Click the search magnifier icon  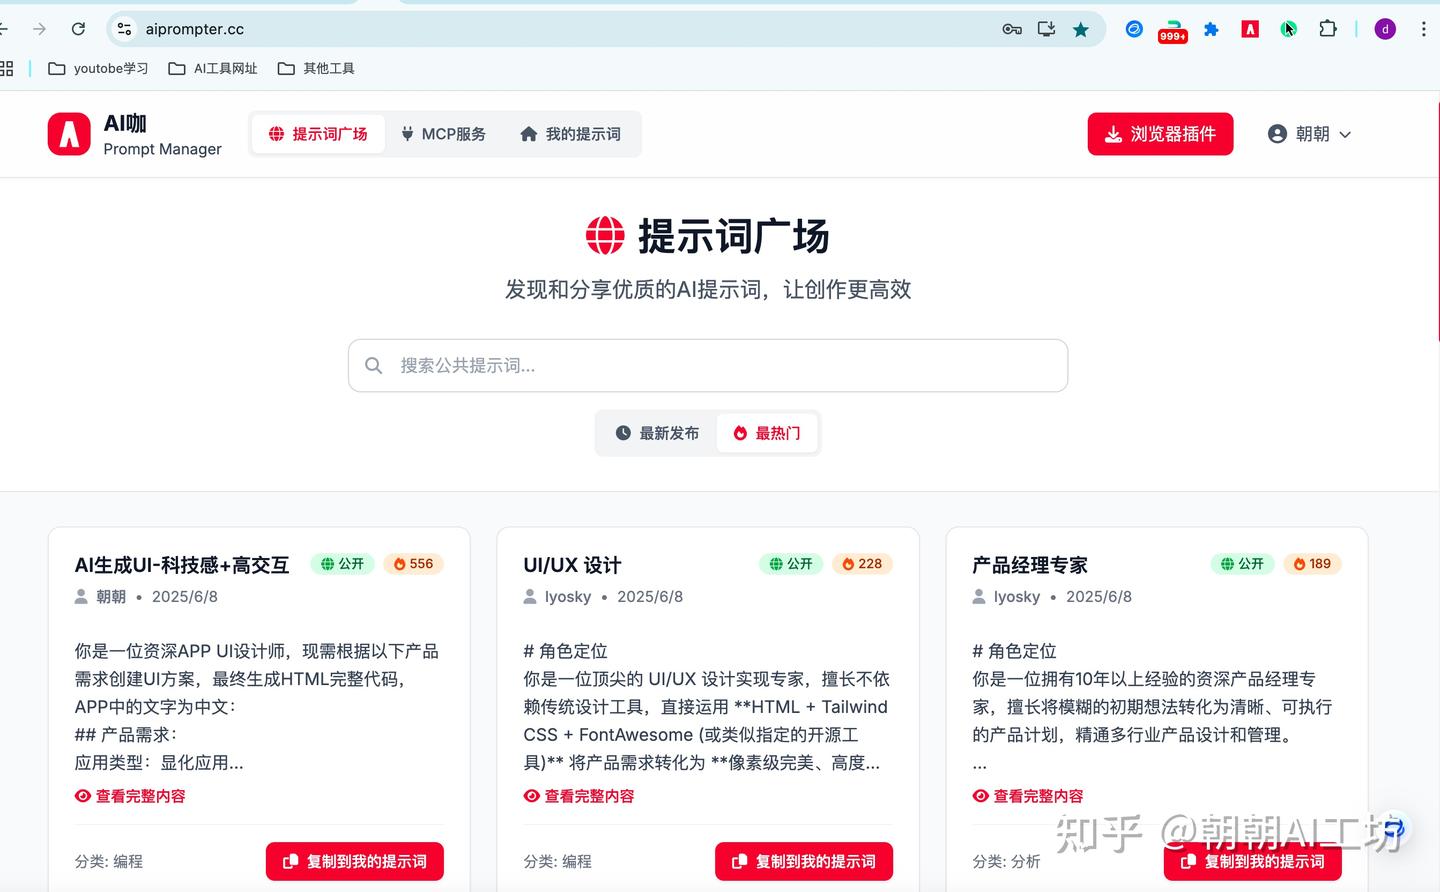[x=374, y=366]
